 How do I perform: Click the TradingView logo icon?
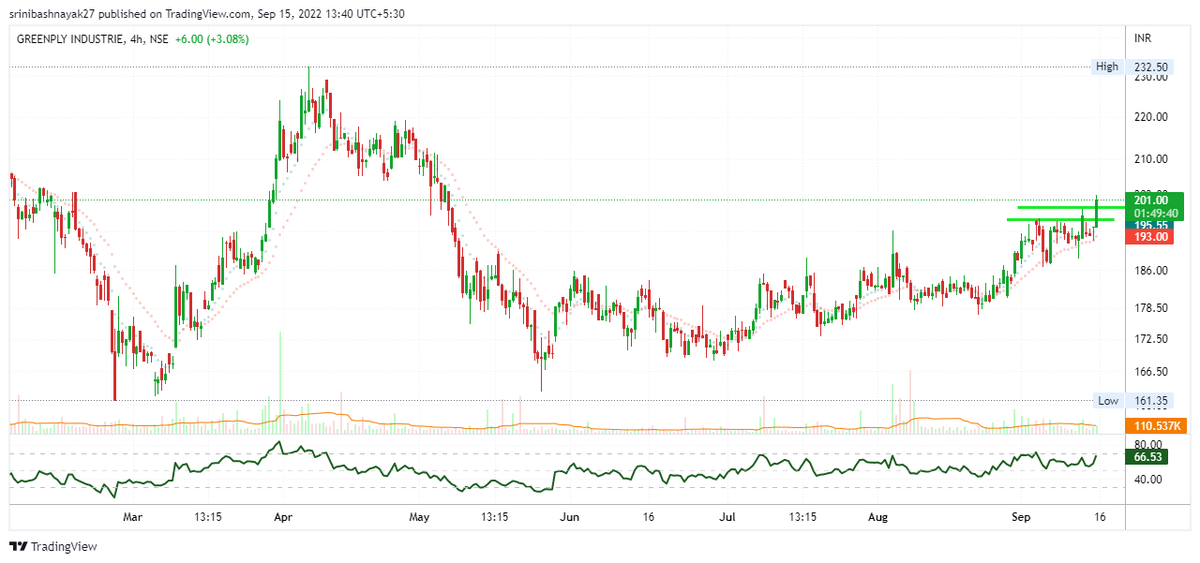point(19,547)
